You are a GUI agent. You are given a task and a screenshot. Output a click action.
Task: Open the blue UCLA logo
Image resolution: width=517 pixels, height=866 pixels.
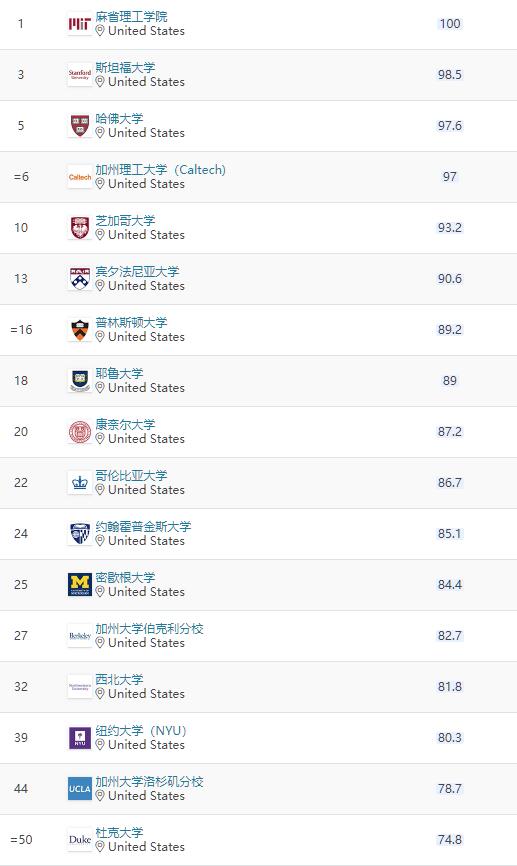click(x=80, y=789)
